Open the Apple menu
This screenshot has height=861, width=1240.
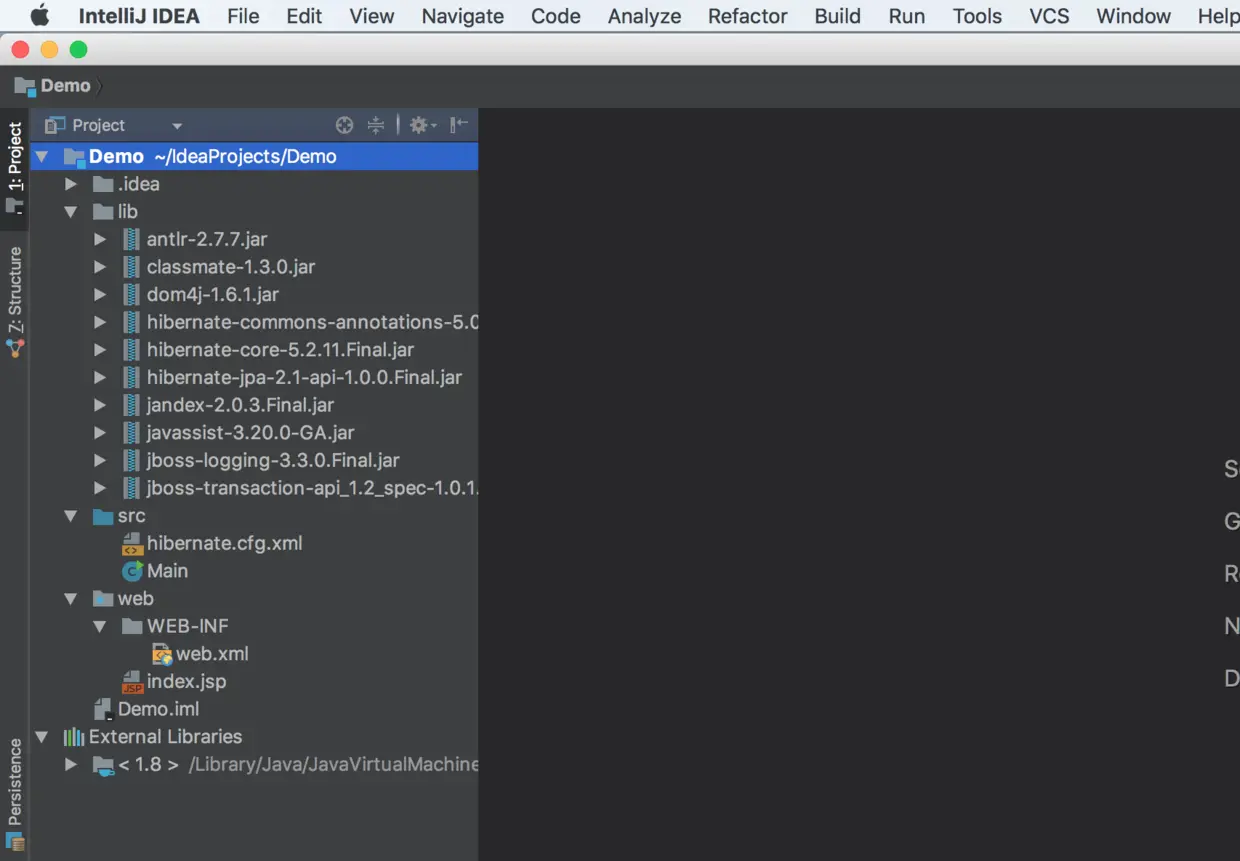(40, 16)
